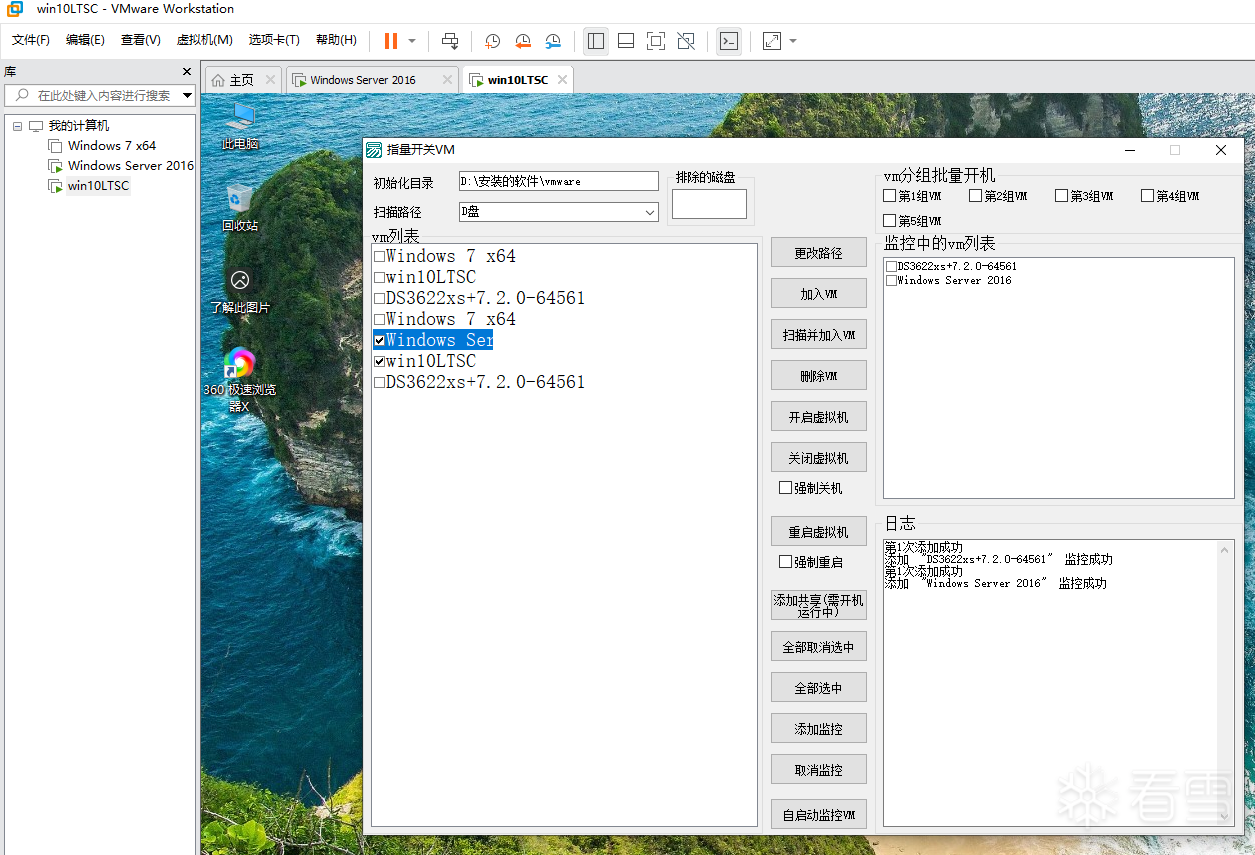Viewport: 1255px width, 855px height.
Task: Click the Unity mode toolbar icon
Action: (686, 41)
